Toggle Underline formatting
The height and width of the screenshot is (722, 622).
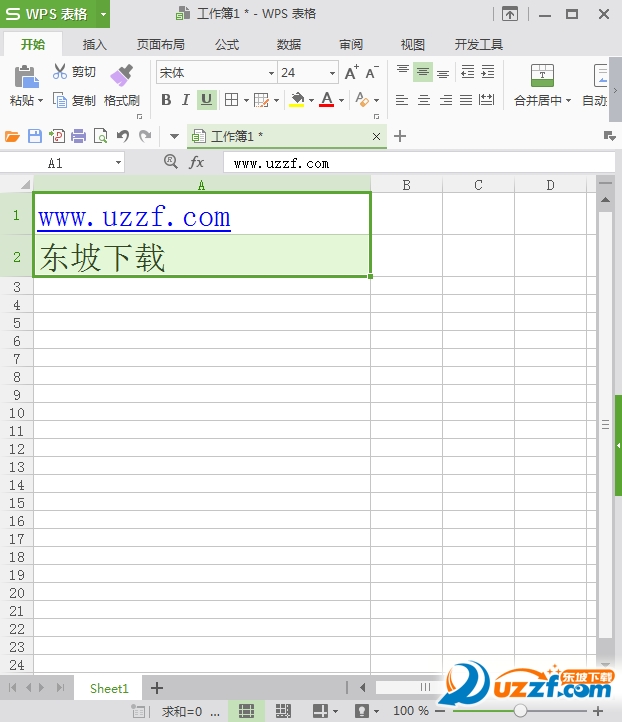(206, 100)
